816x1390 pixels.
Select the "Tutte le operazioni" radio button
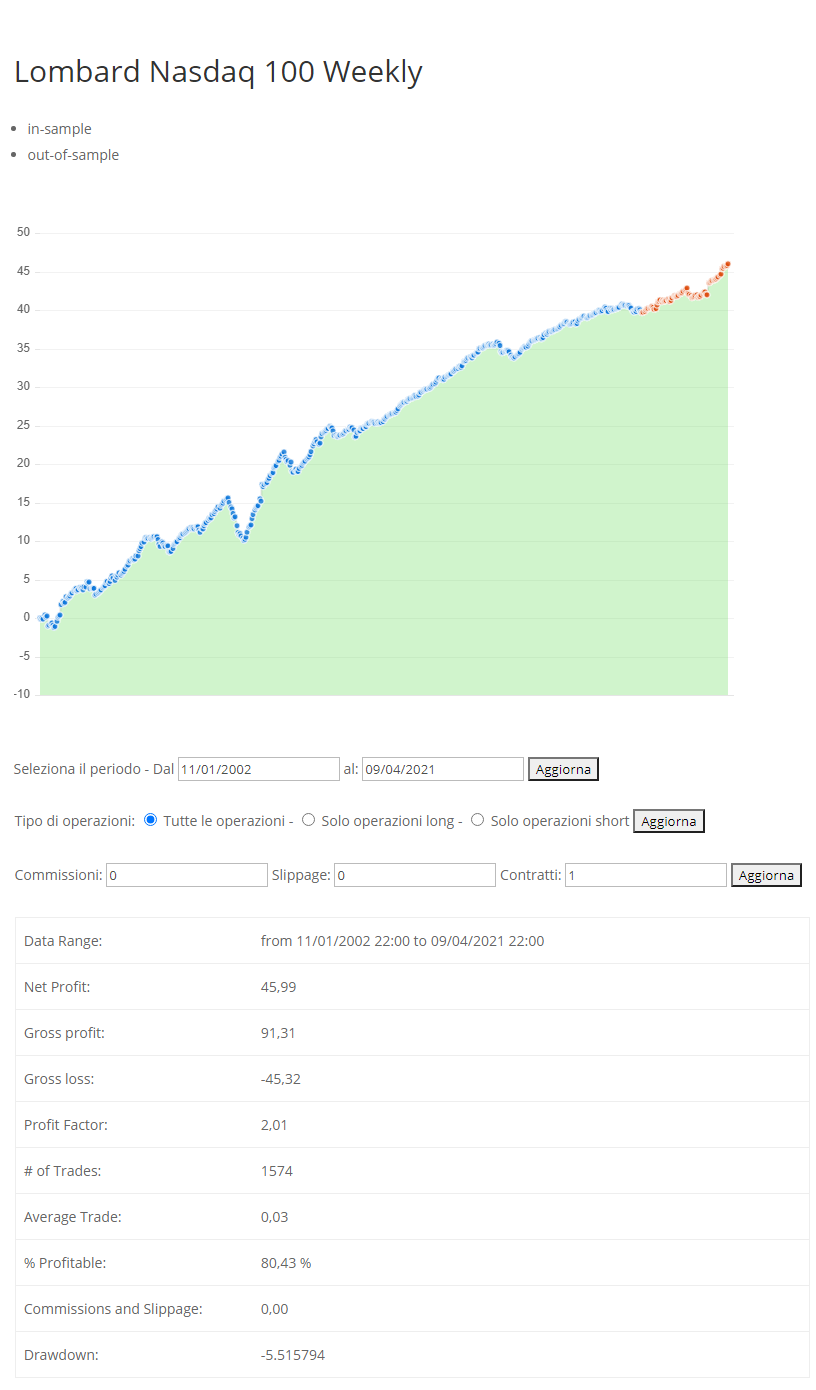point(151,820)
